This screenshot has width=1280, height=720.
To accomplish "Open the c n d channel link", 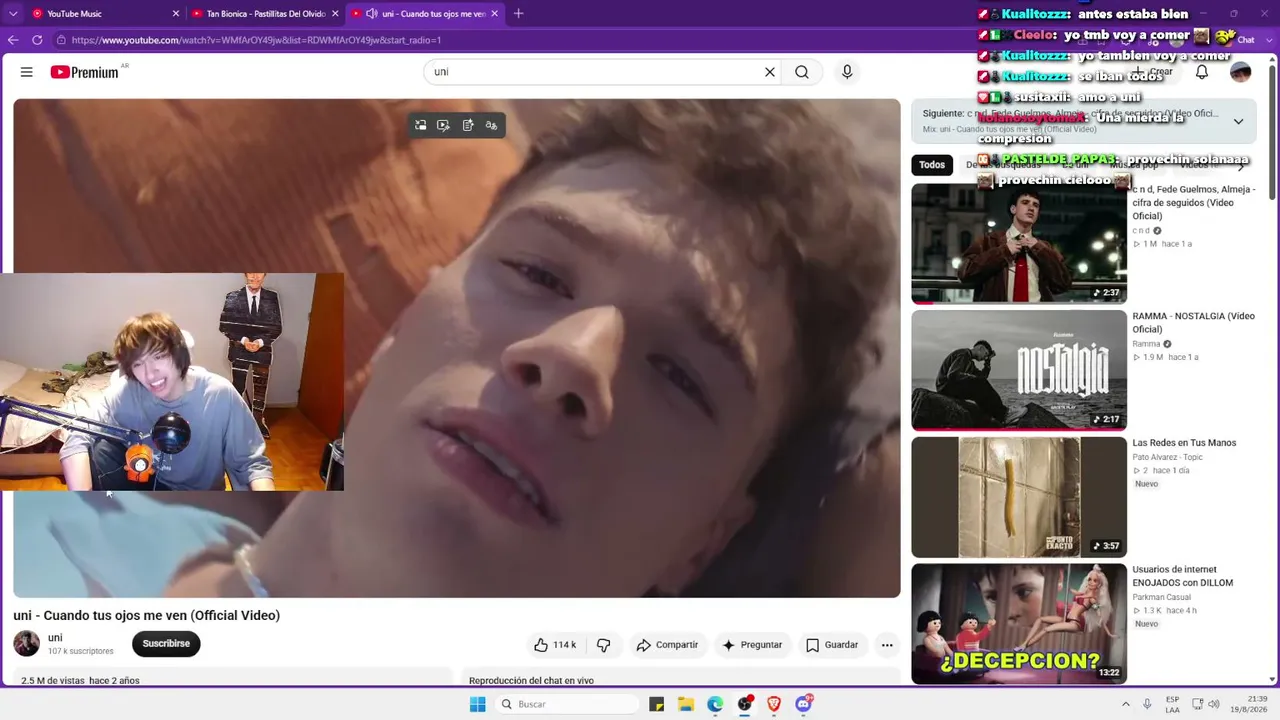I will pyautogui.click(x=1141, y=231).
